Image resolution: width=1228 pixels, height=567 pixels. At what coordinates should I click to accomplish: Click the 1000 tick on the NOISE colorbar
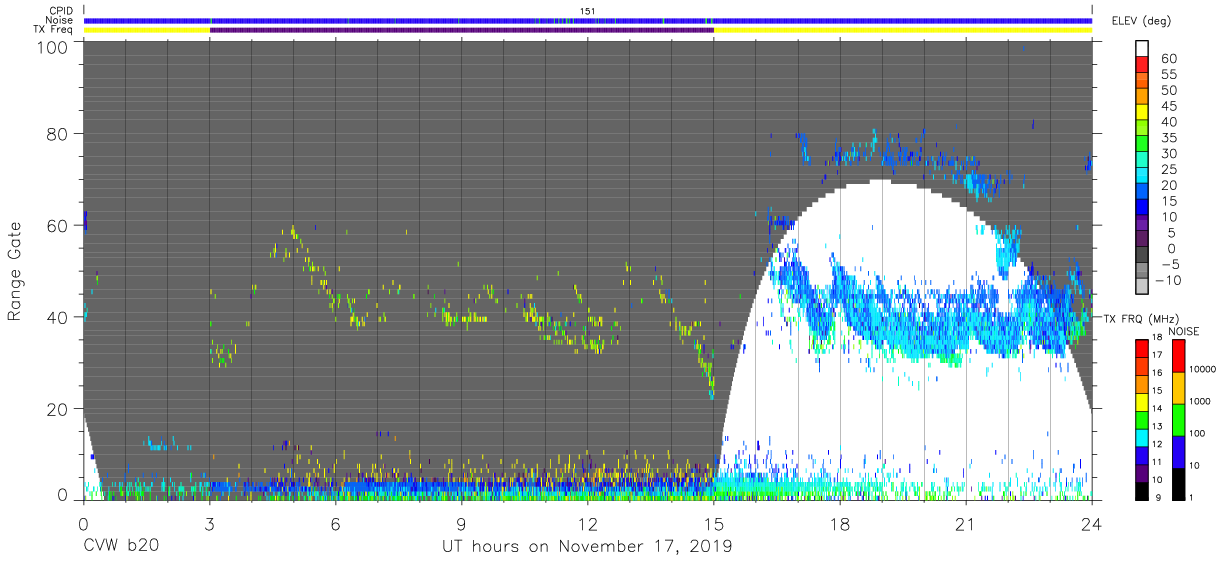1200,401
